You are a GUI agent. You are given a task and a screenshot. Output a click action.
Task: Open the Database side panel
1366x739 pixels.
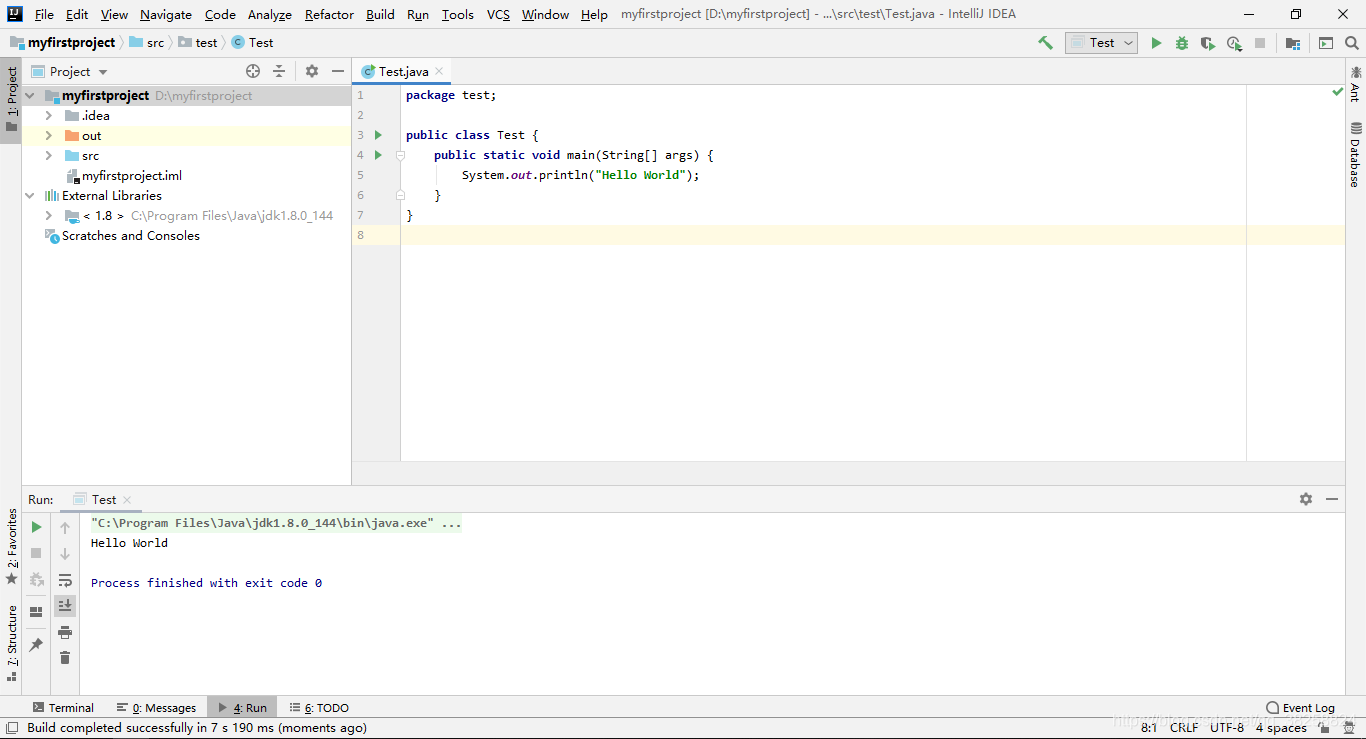(x=1356, y=154)
